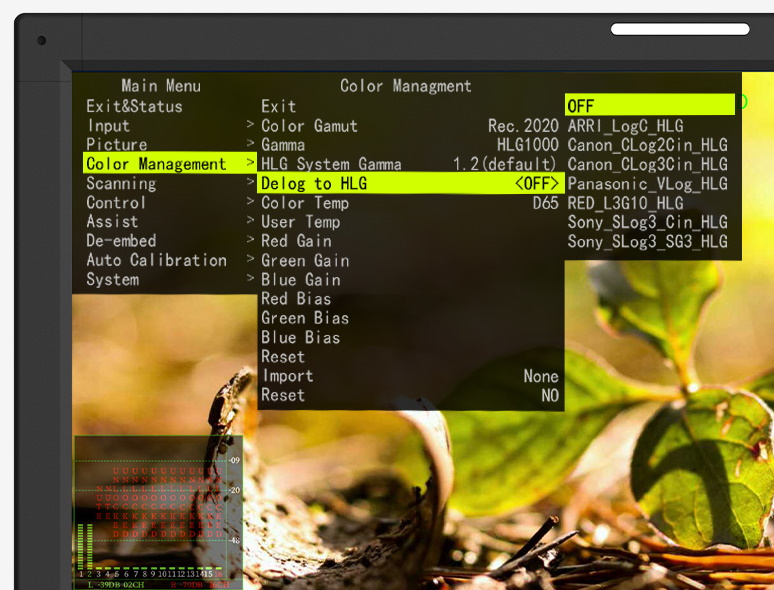Click the <OFF> Delog value
The image size is (774, 590).
click(x=537, y=184)
